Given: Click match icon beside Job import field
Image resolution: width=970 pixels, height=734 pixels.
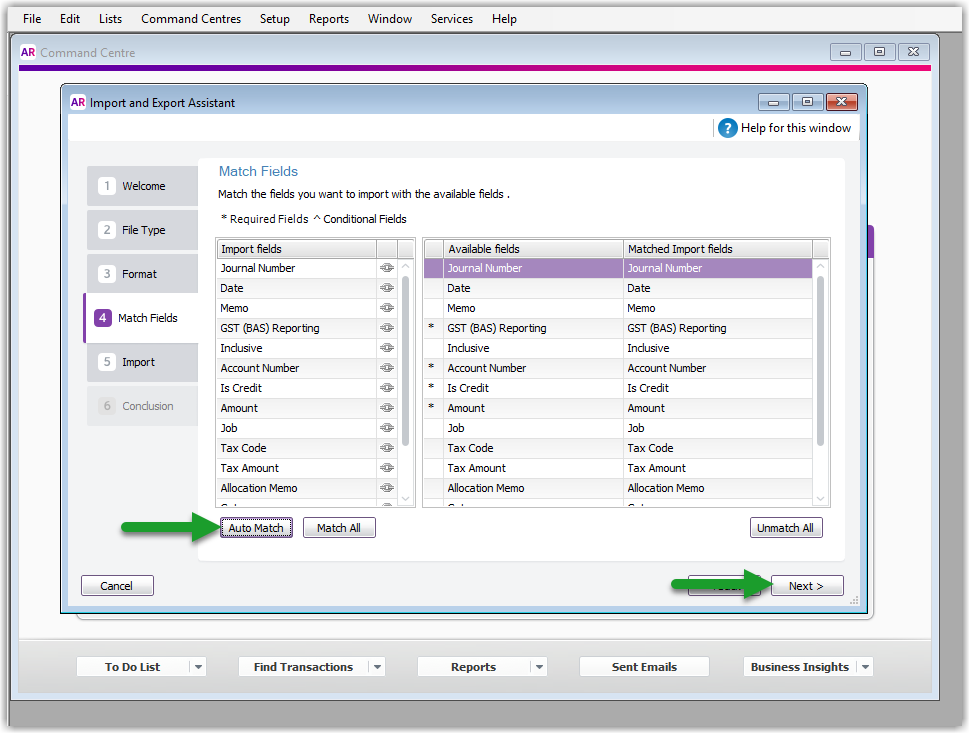Looking at the screenshot, I should click(x=387, y=428).
